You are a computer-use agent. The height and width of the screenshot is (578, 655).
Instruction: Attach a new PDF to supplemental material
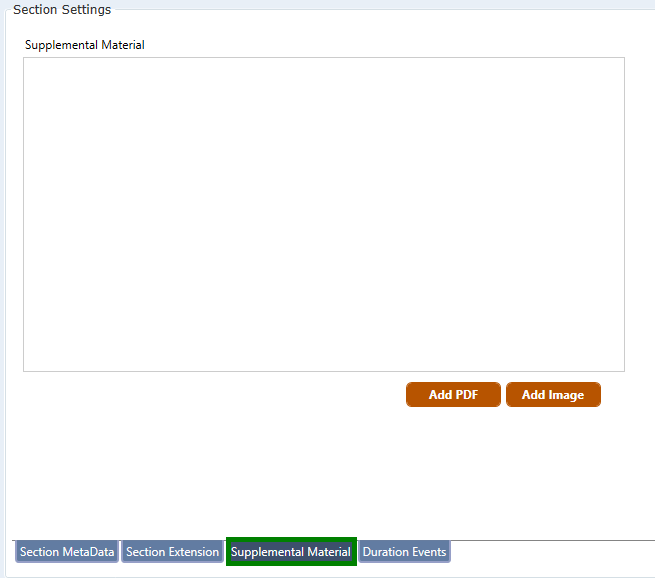coord(453,395)
